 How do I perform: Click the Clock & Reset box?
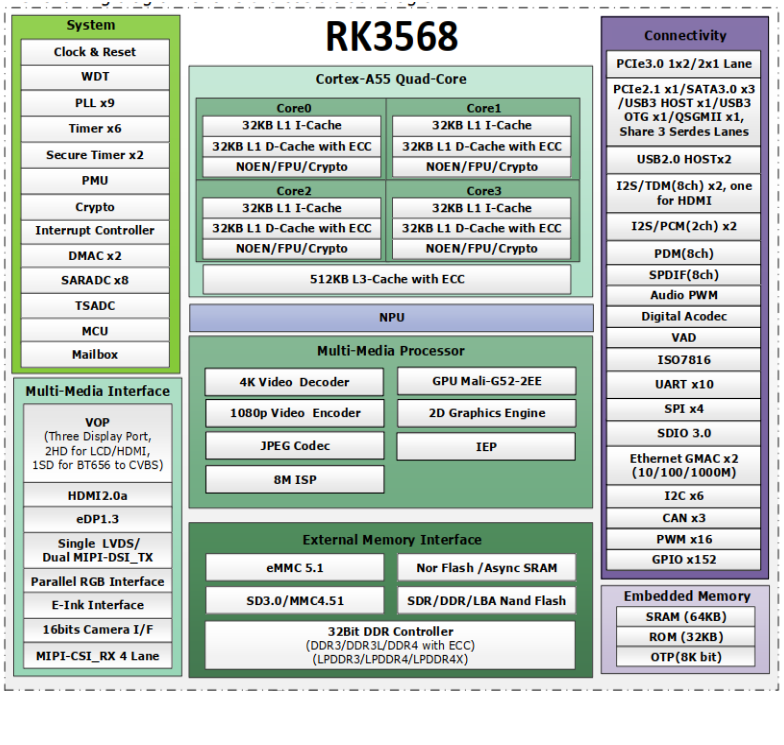tap(95, 52)
